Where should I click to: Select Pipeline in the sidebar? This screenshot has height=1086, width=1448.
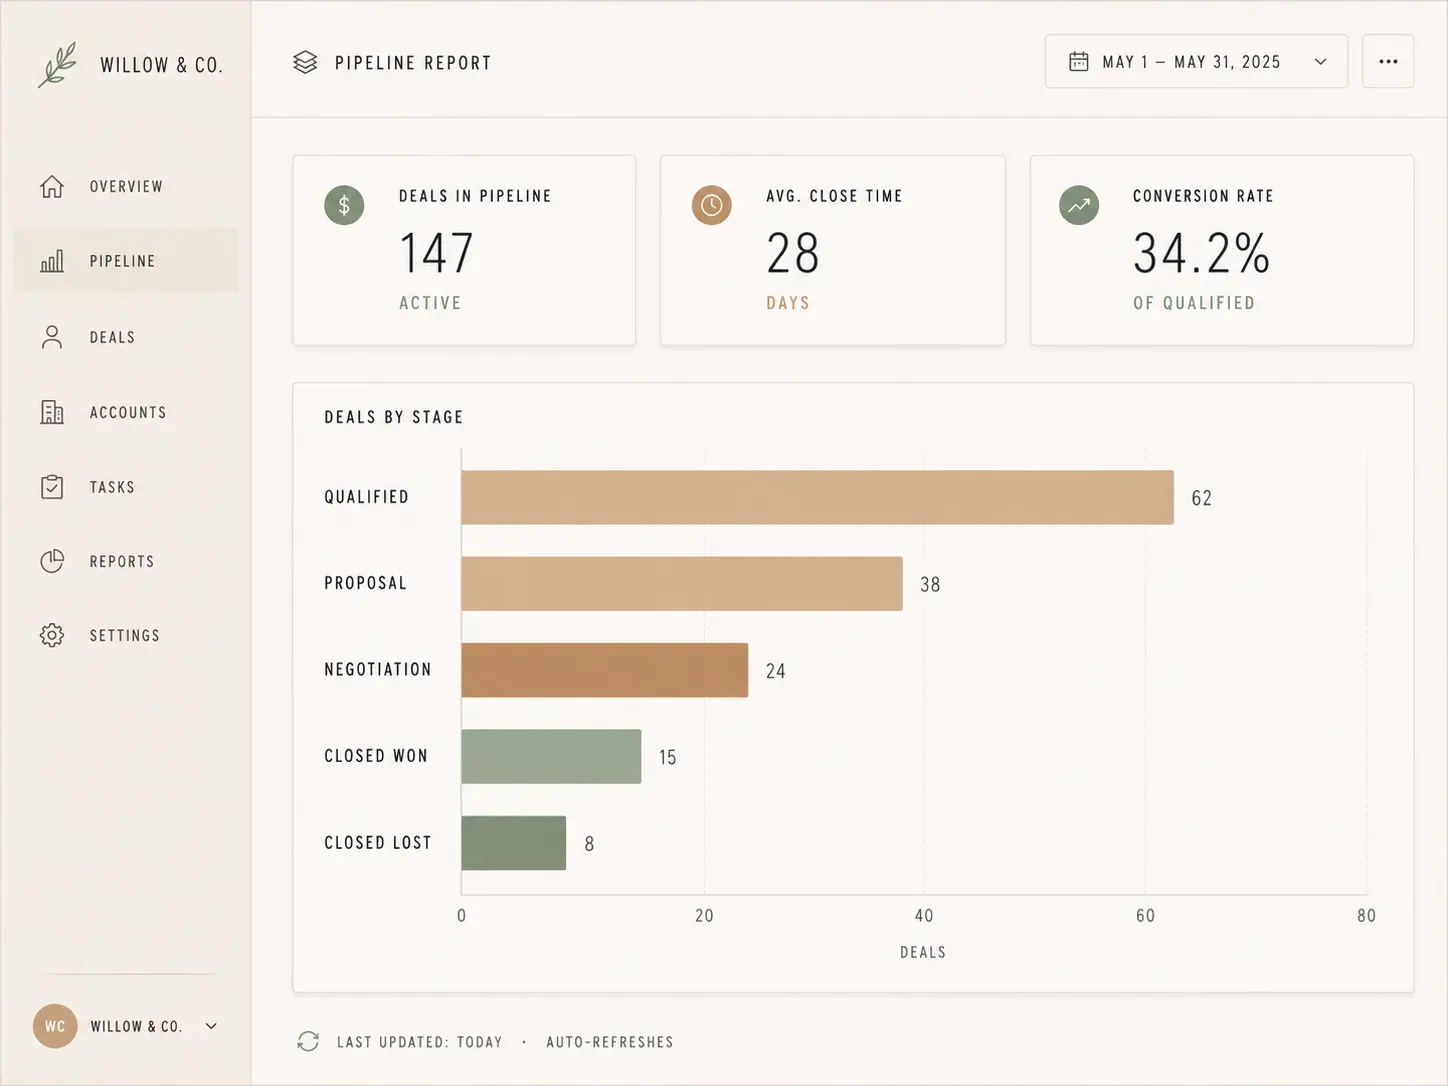tap(126, 261)
